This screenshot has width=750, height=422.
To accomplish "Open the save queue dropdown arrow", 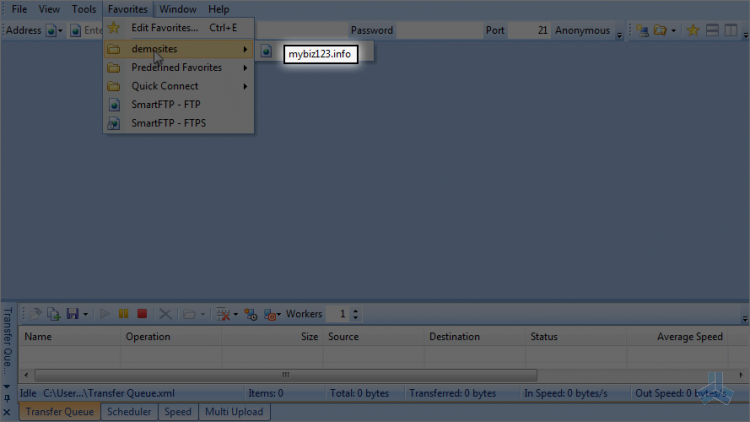I will click(x=86, y=314).
